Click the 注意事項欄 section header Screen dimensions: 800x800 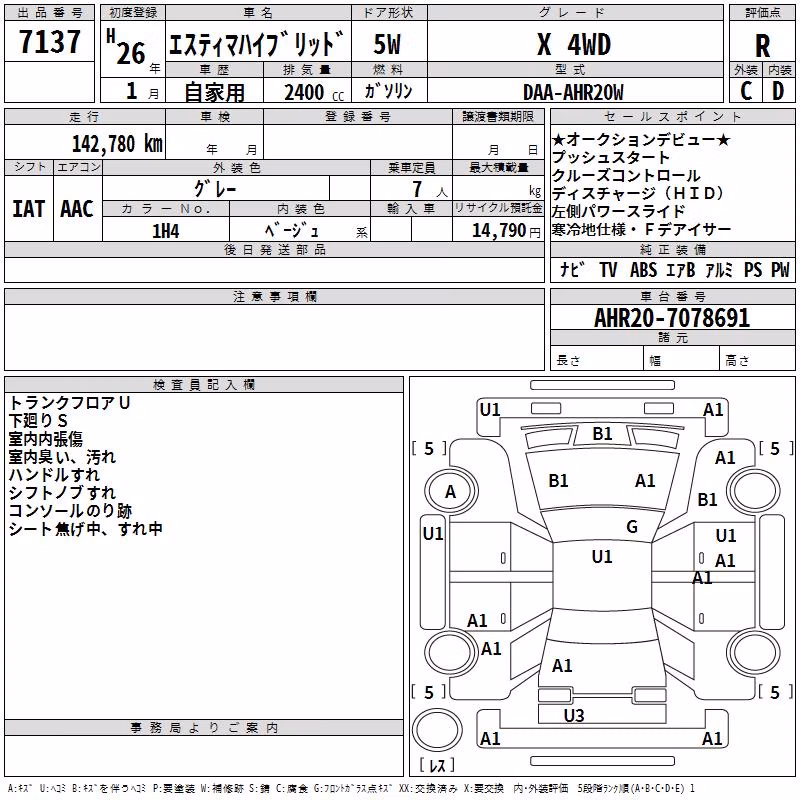274,296
